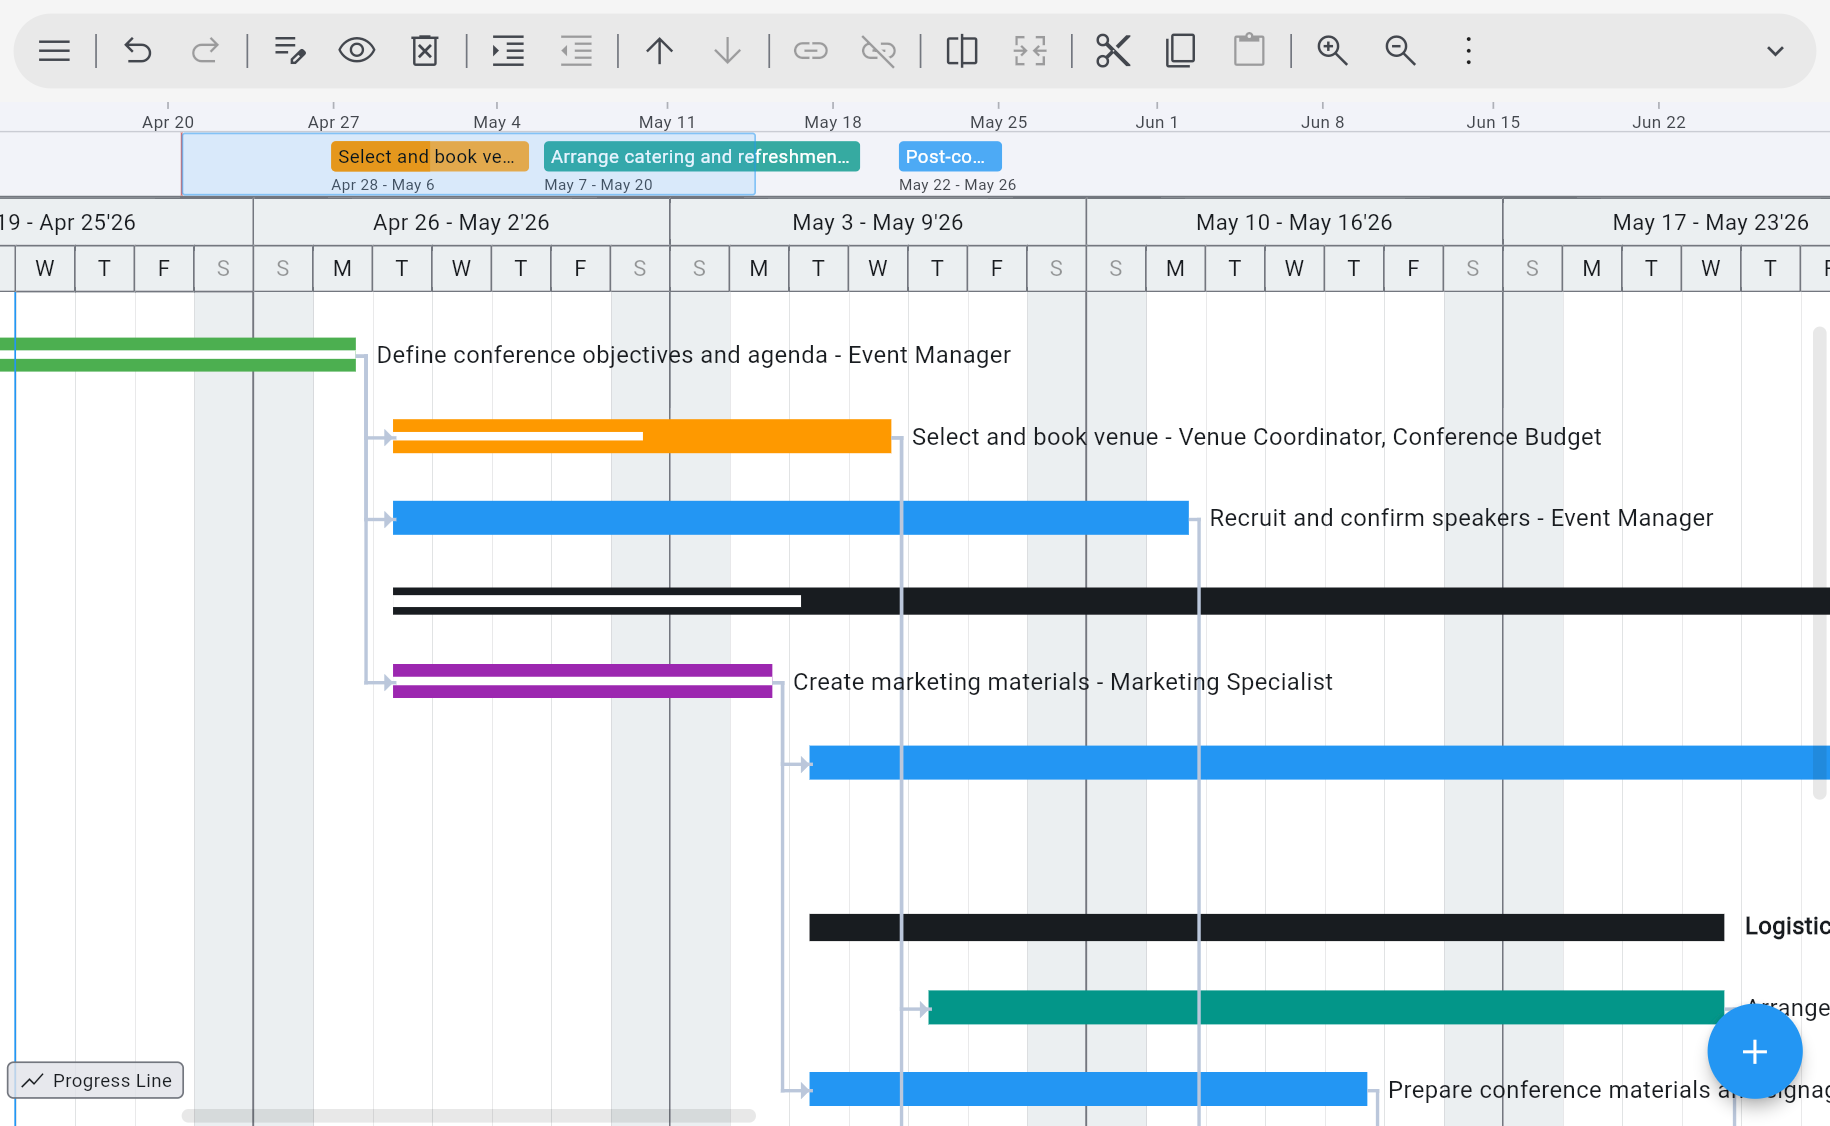Add a new task with the plus button
This screenshot has width=1830, height=1126.
pyautogui.click(x=1755, y=1051)
